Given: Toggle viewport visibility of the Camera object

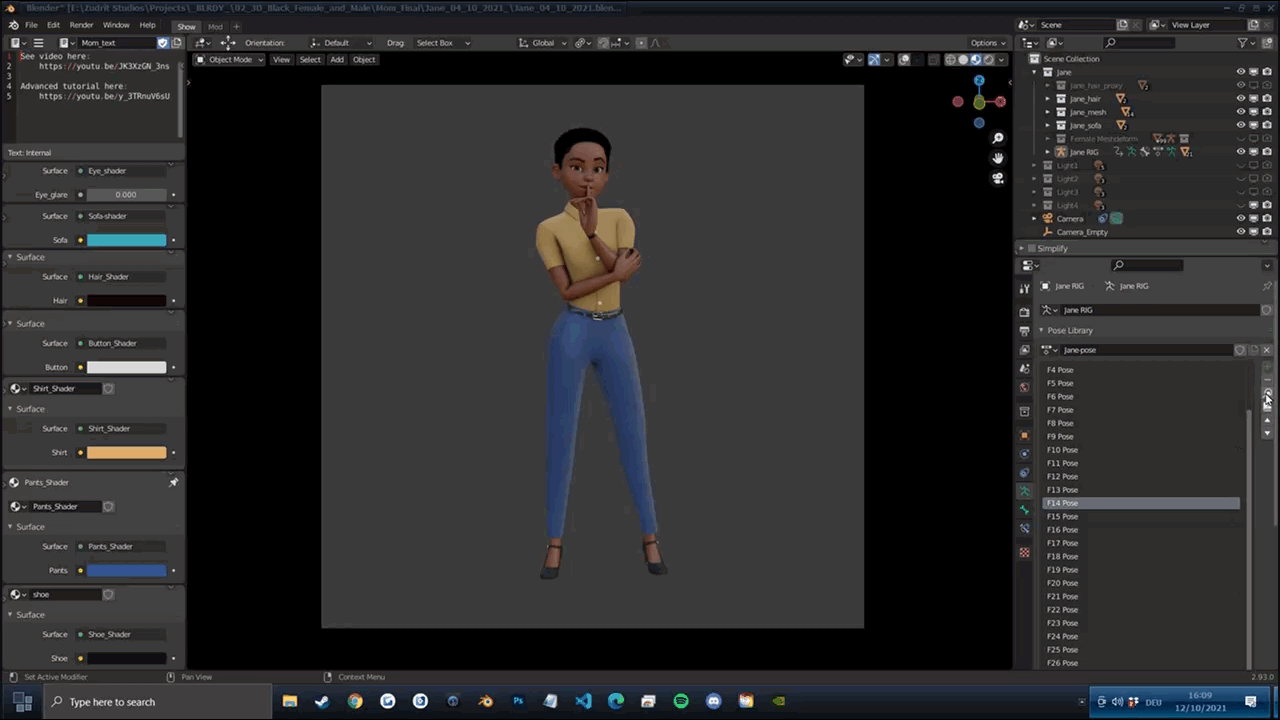Looking at the screenshot, I should (1240, 218).
